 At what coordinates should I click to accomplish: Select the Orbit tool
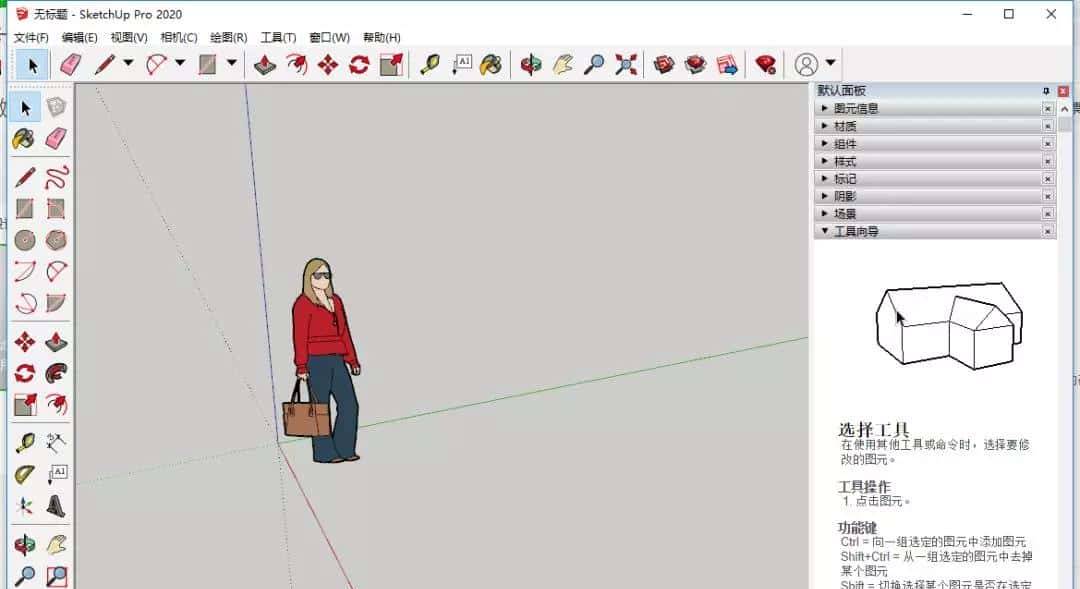(530, 64)
